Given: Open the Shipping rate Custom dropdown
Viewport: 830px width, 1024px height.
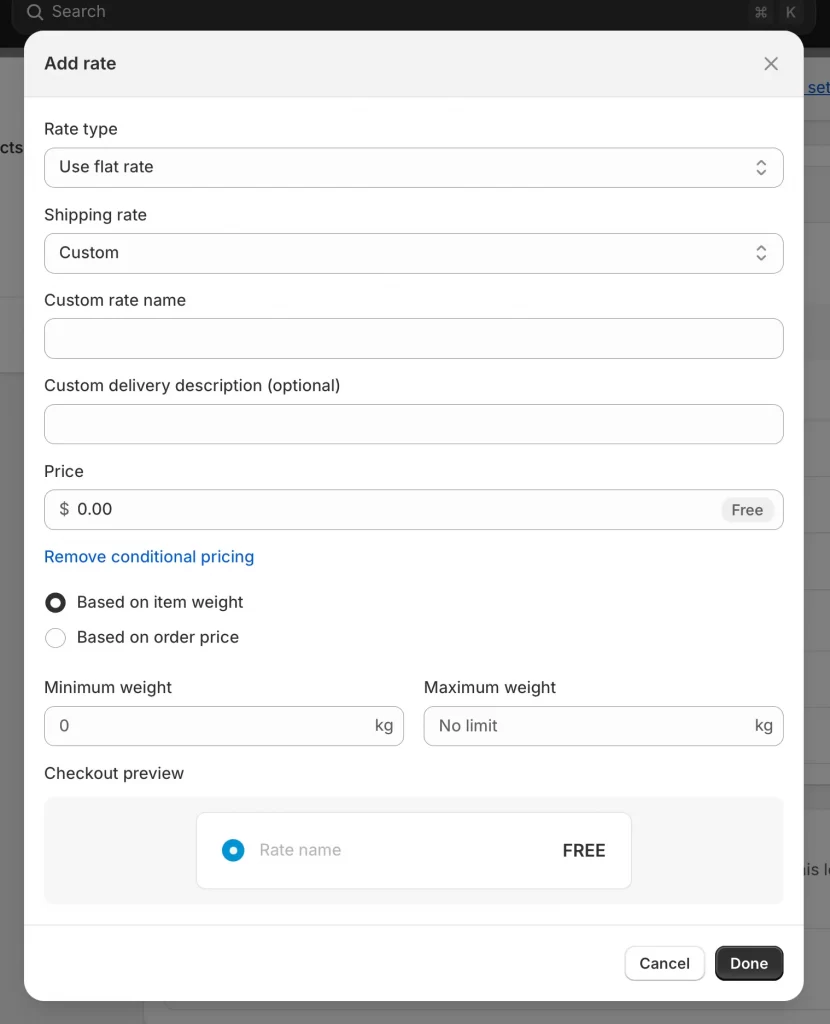Looking at the screenshot, I should 400,253.
